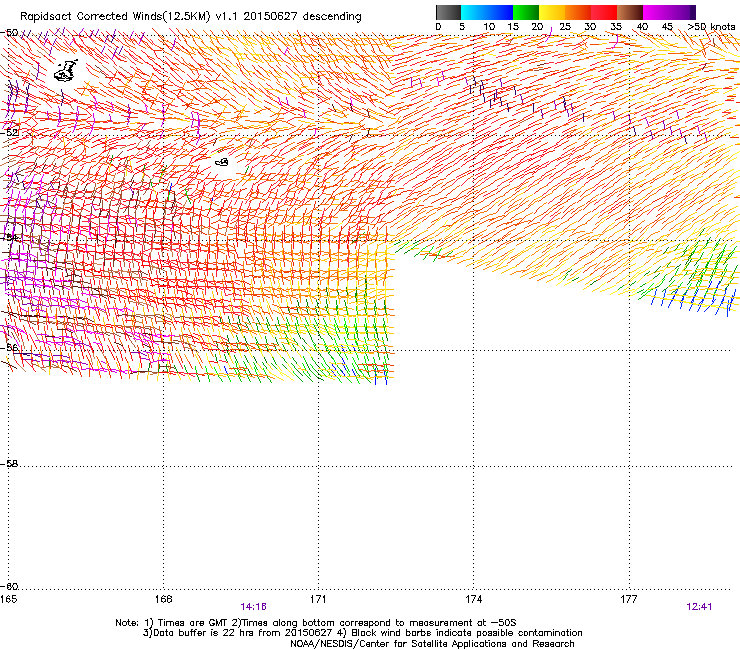Click the NOAA/NESDIS credit line
The width and height of the screenshot is (740, 650).
432,644
